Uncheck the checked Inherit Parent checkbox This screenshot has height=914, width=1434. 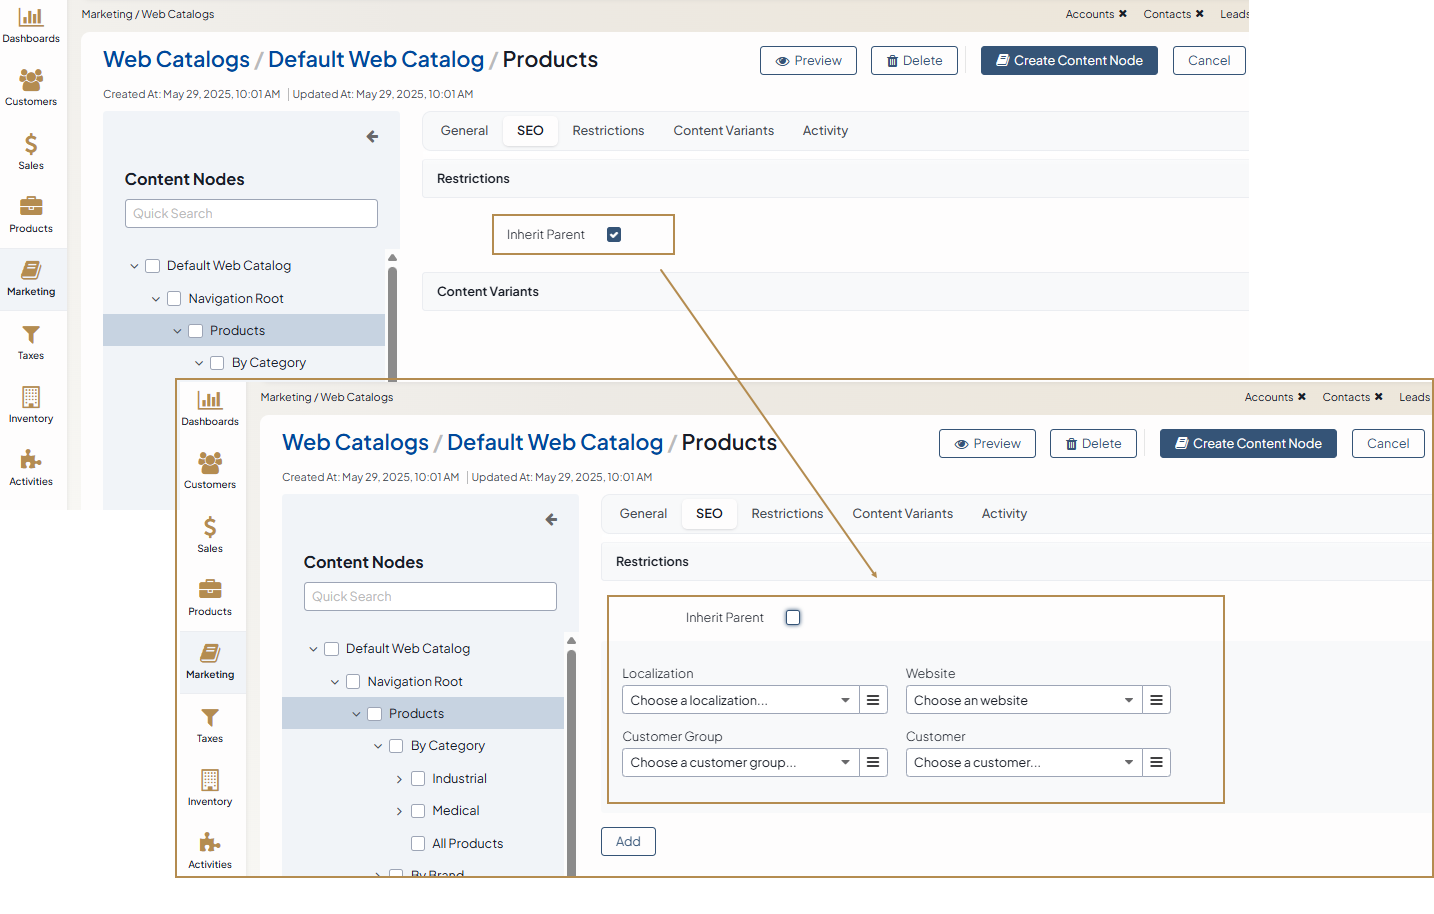pos(614,235)
